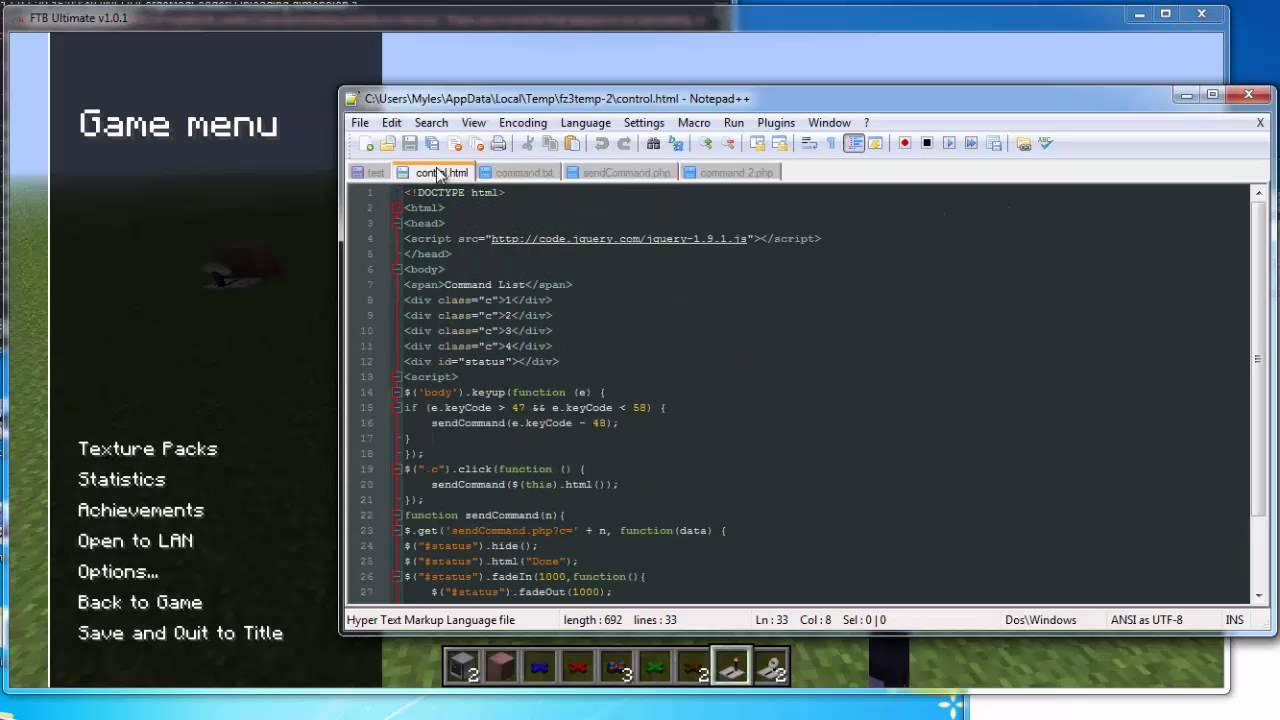The width and height of the screenshot is (1280, 720).
Task: Click the ABC spell check icon
Action: pyautogui.click(x=1045, y=143)
